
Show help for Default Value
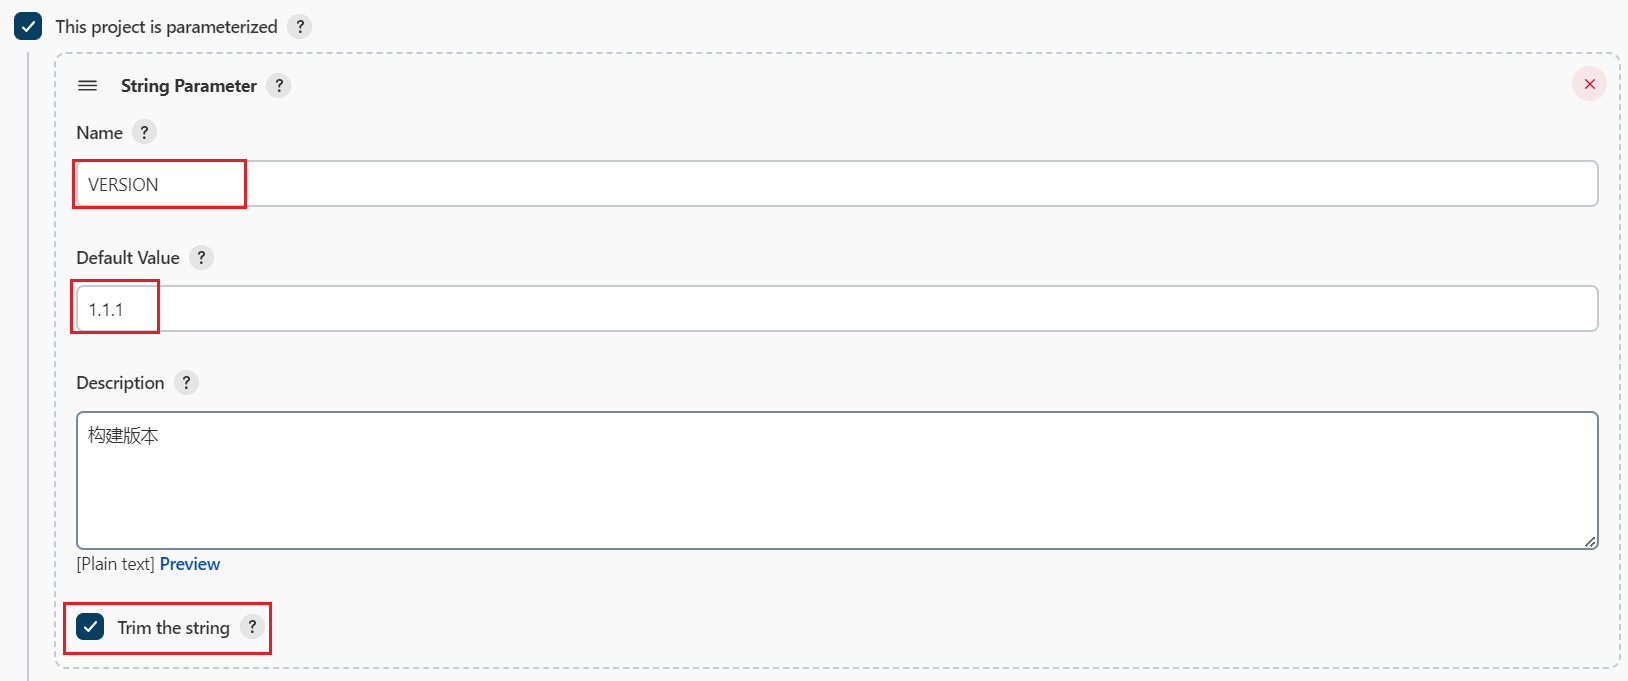pyautogui.click(x=201, y=258)
